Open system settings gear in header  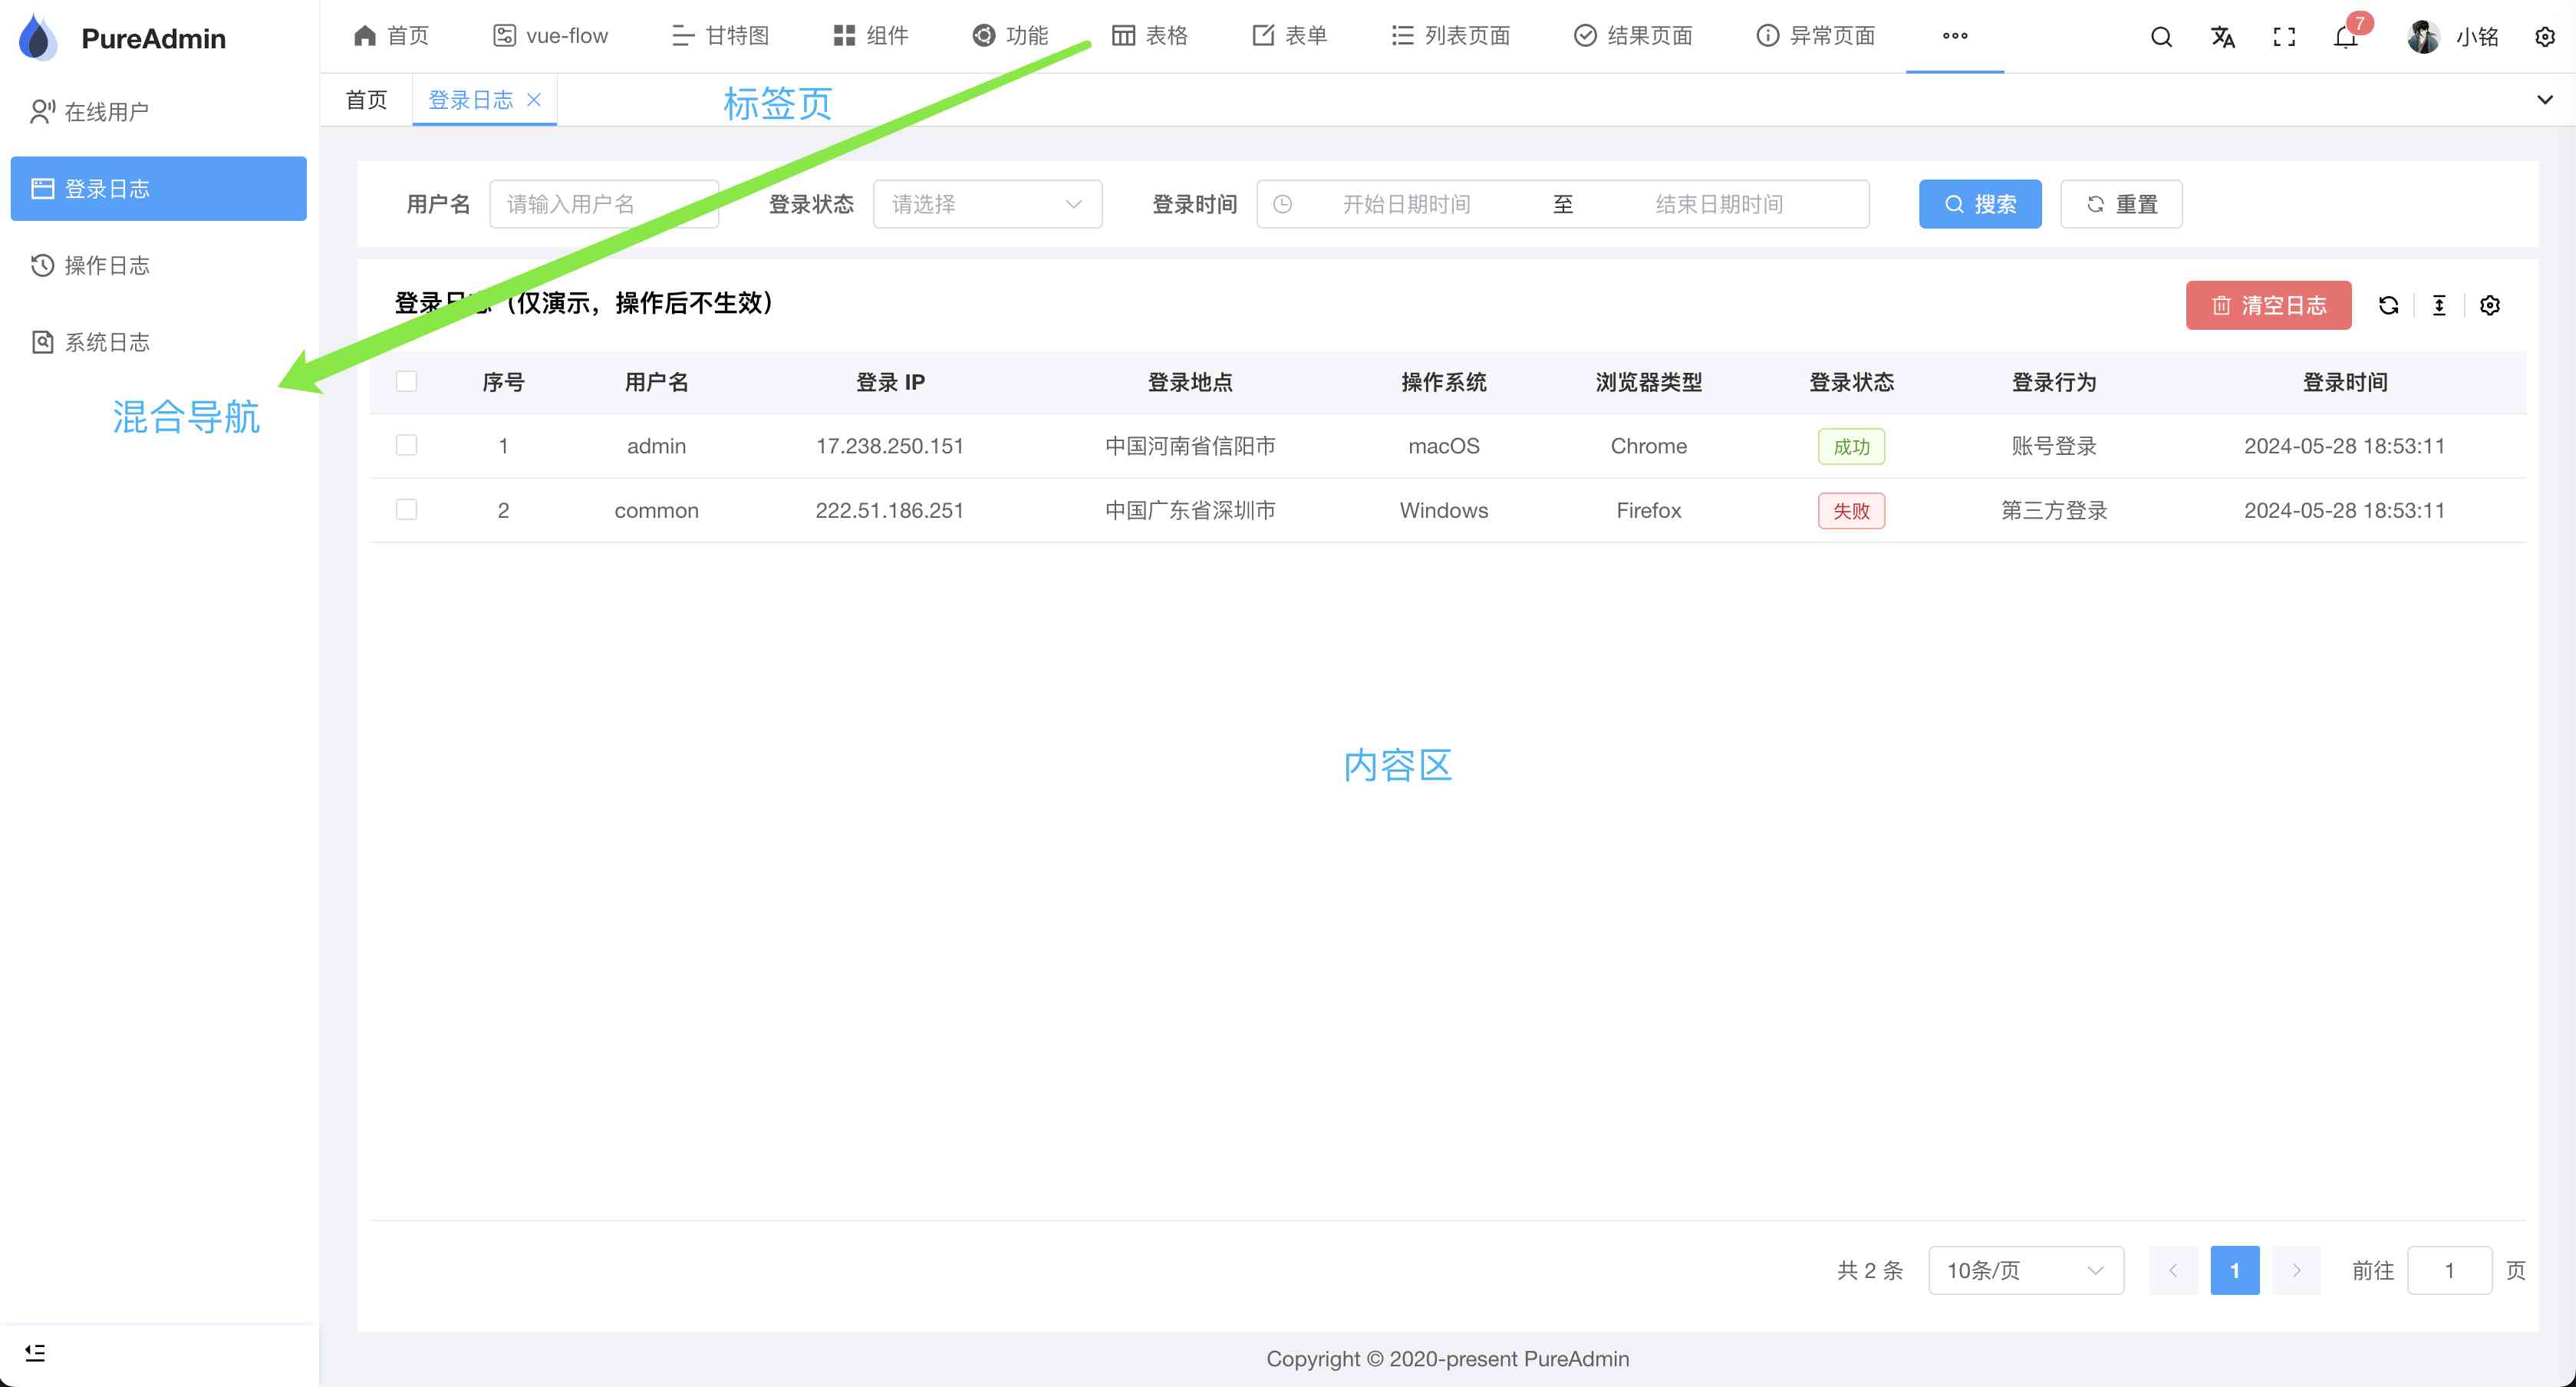click(x=2544, y=37)
